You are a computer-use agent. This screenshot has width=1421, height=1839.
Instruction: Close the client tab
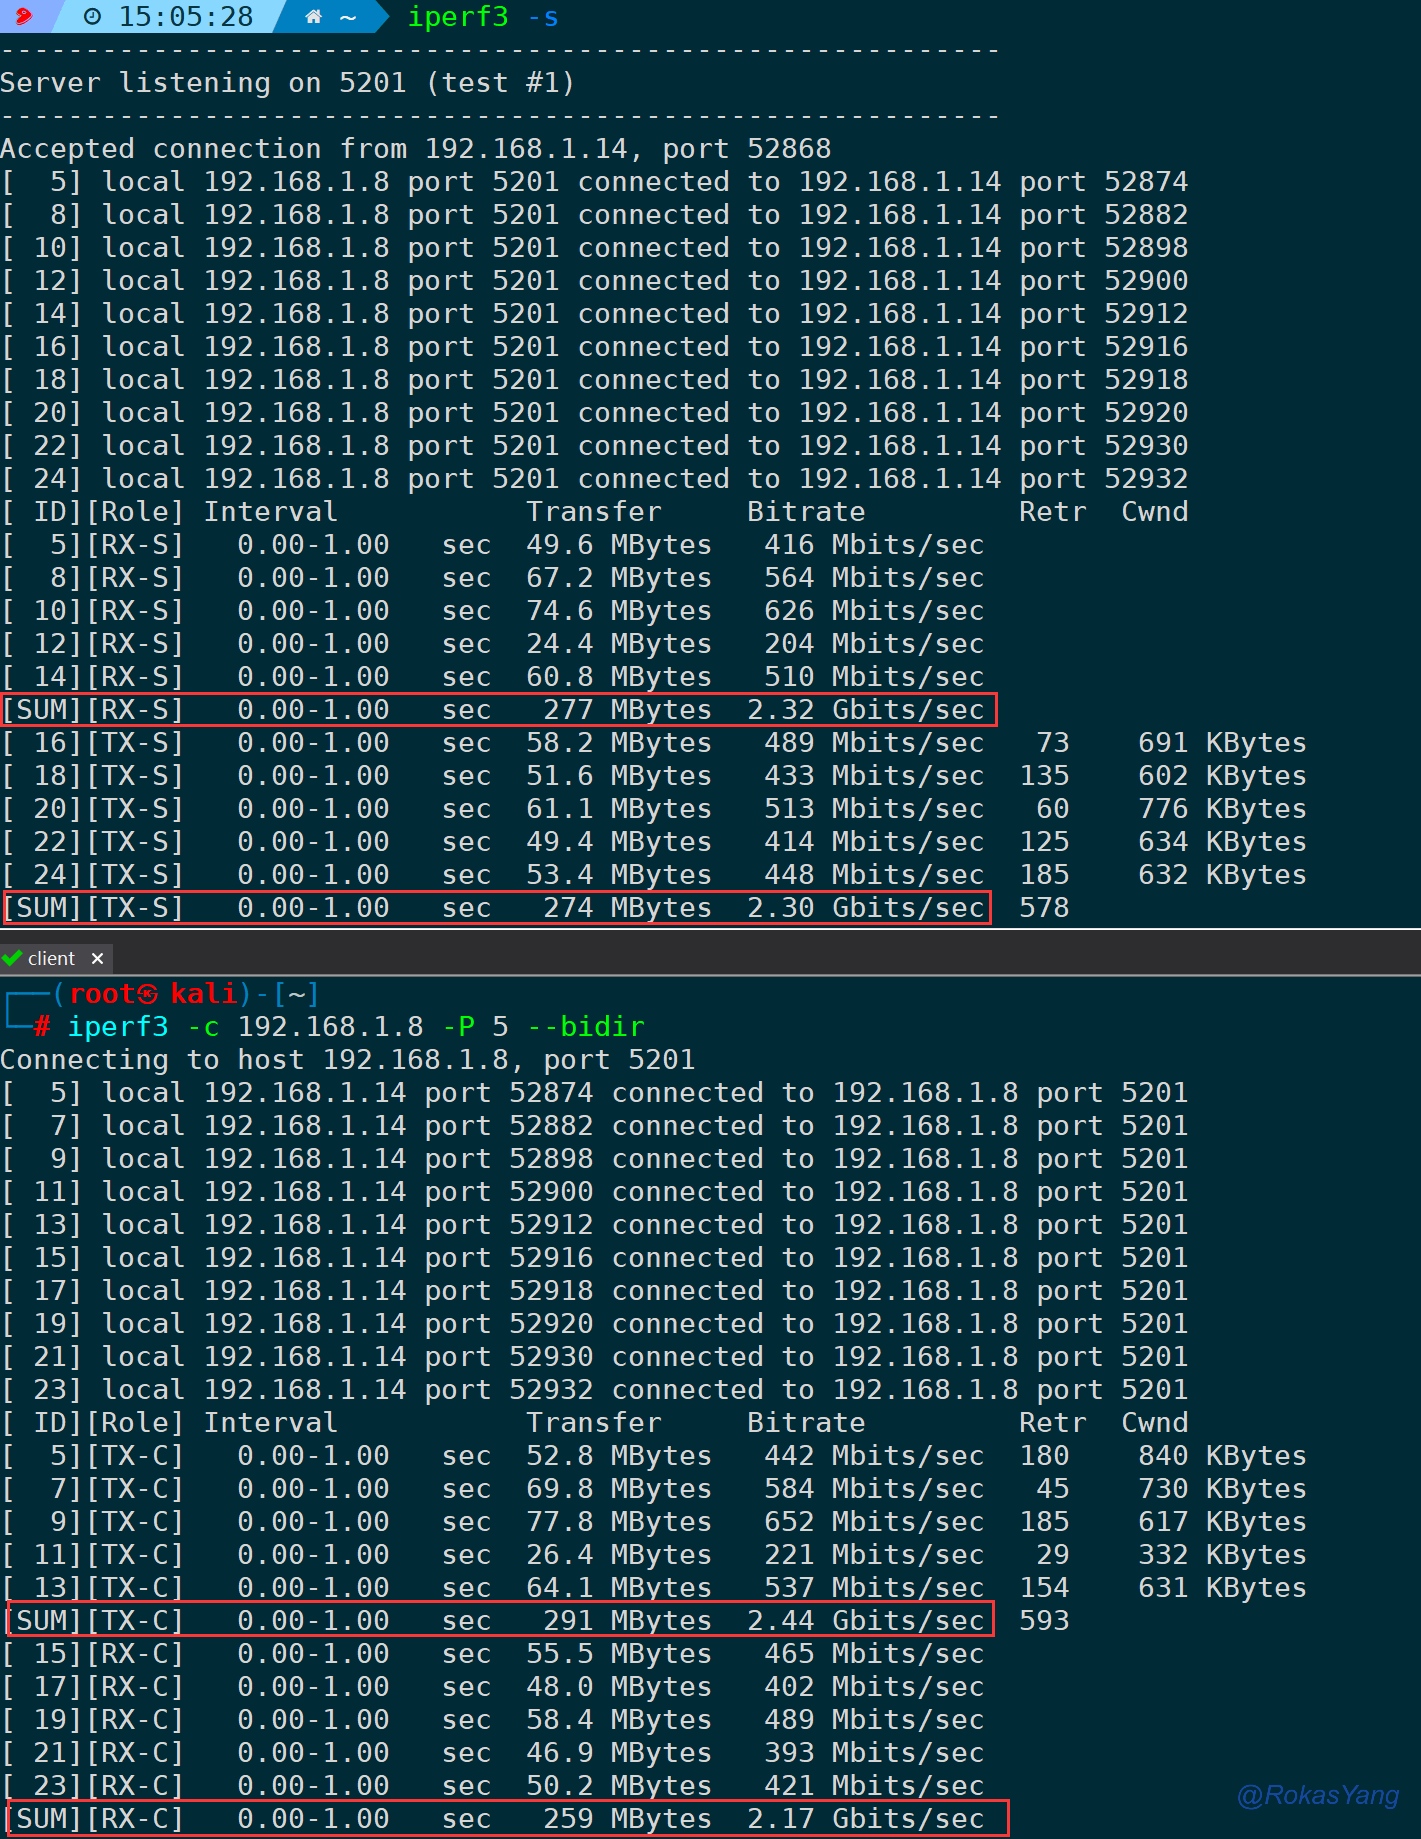(x=97, y=958)
